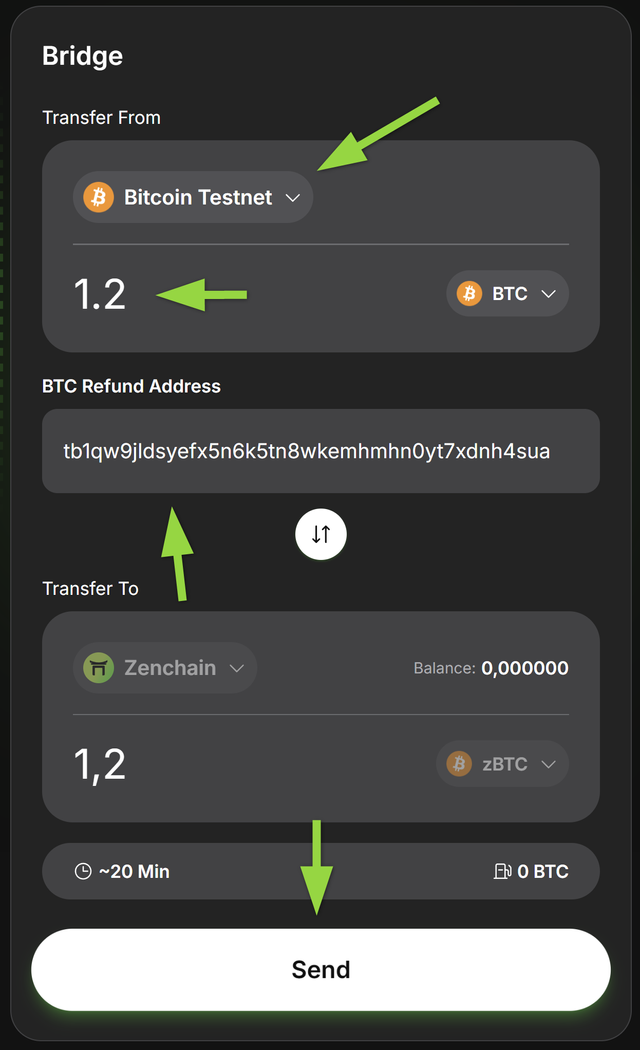Click the clock icon by ~20 Min
The height and width of the screenshot is (1050, 640).
click(x=83, y=871)
